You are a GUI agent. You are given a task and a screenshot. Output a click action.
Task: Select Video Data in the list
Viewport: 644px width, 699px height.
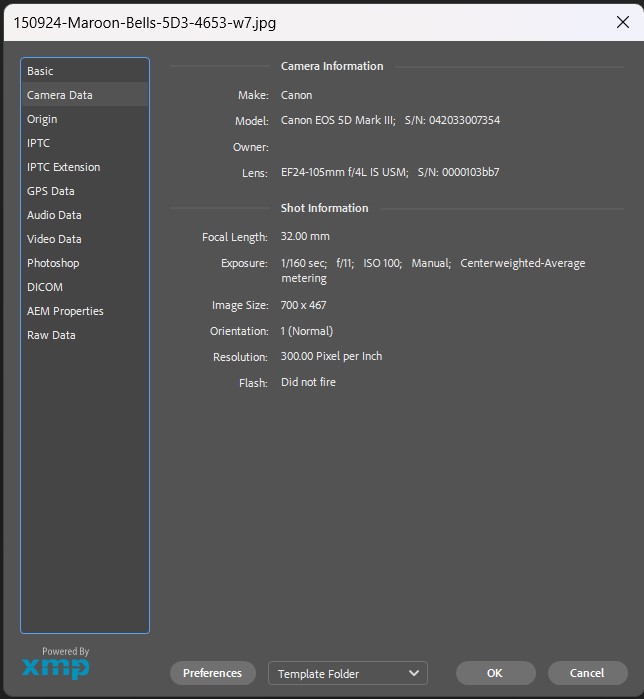[85, 239]
